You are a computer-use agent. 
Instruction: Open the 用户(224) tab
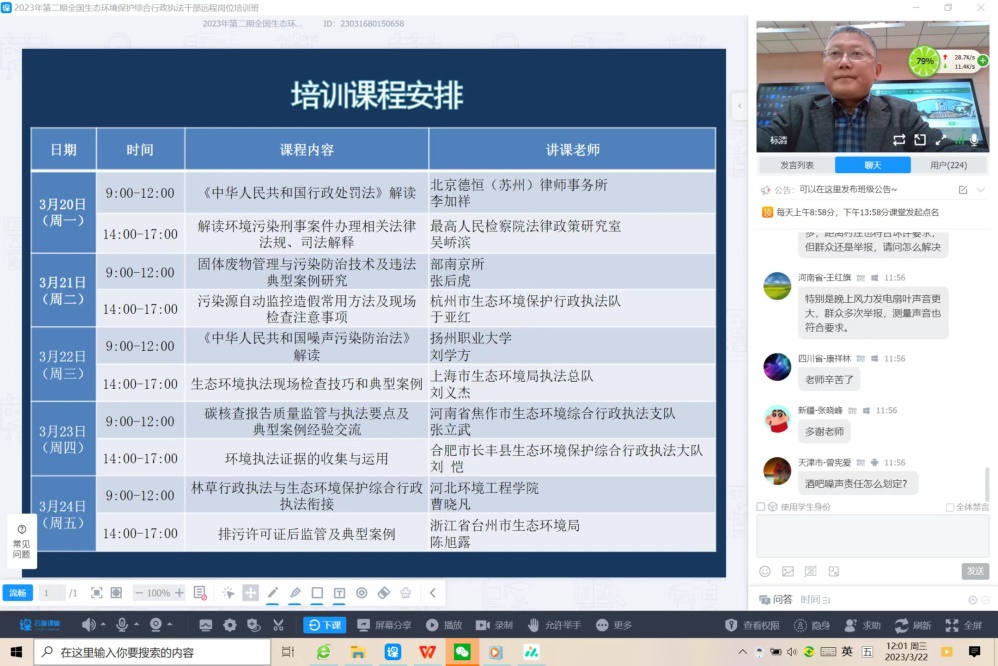(948, 165)
